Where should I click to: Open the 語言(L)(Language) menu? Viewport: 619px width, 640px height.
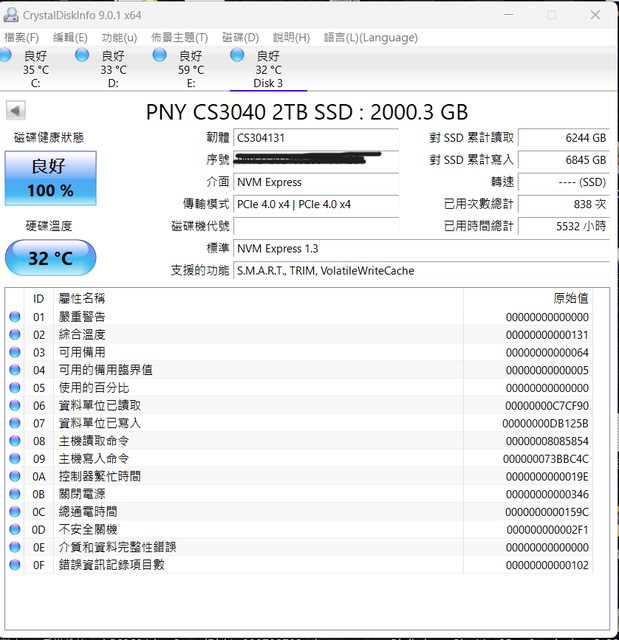coord(356,37)
